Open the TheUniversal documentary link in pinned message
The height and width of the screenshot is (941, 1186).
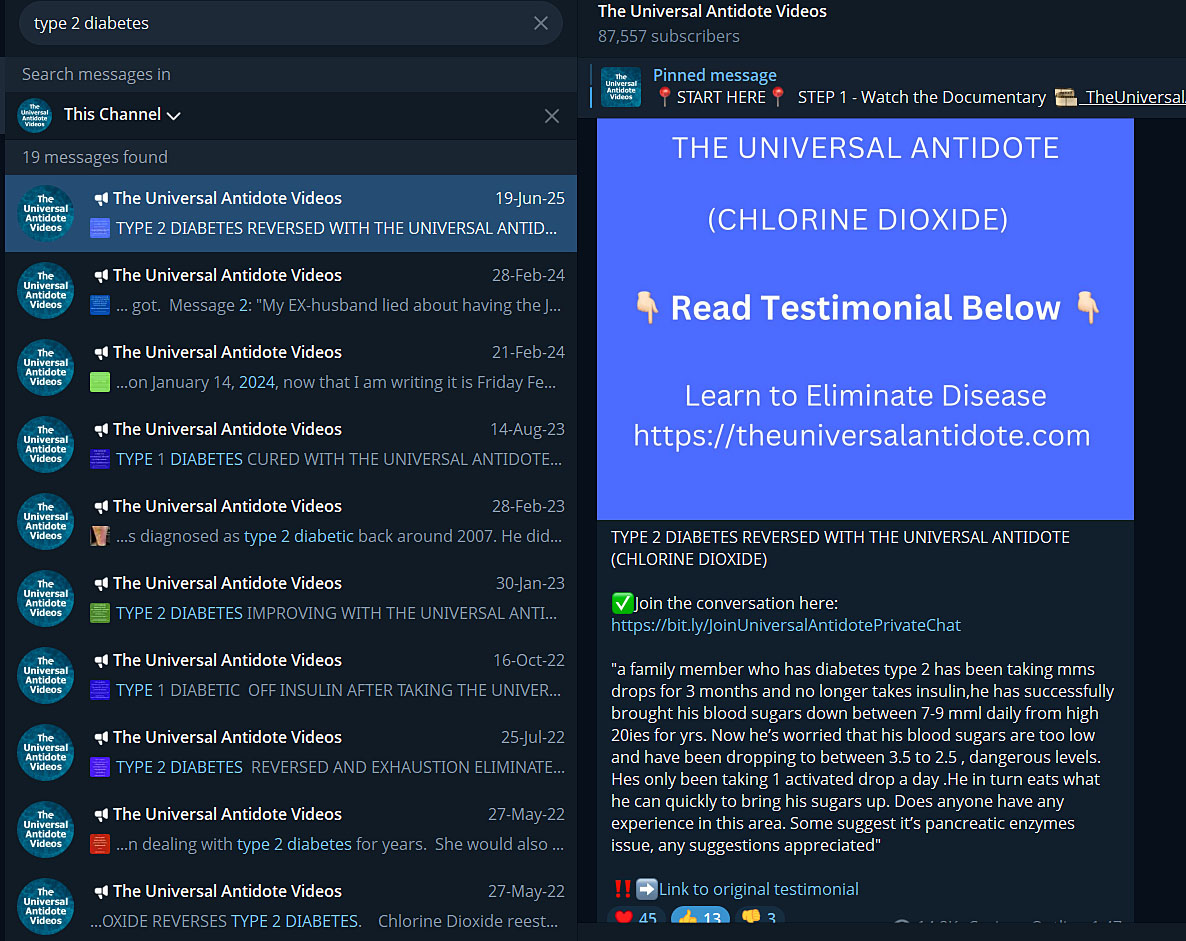click(x=1134, y=98)
